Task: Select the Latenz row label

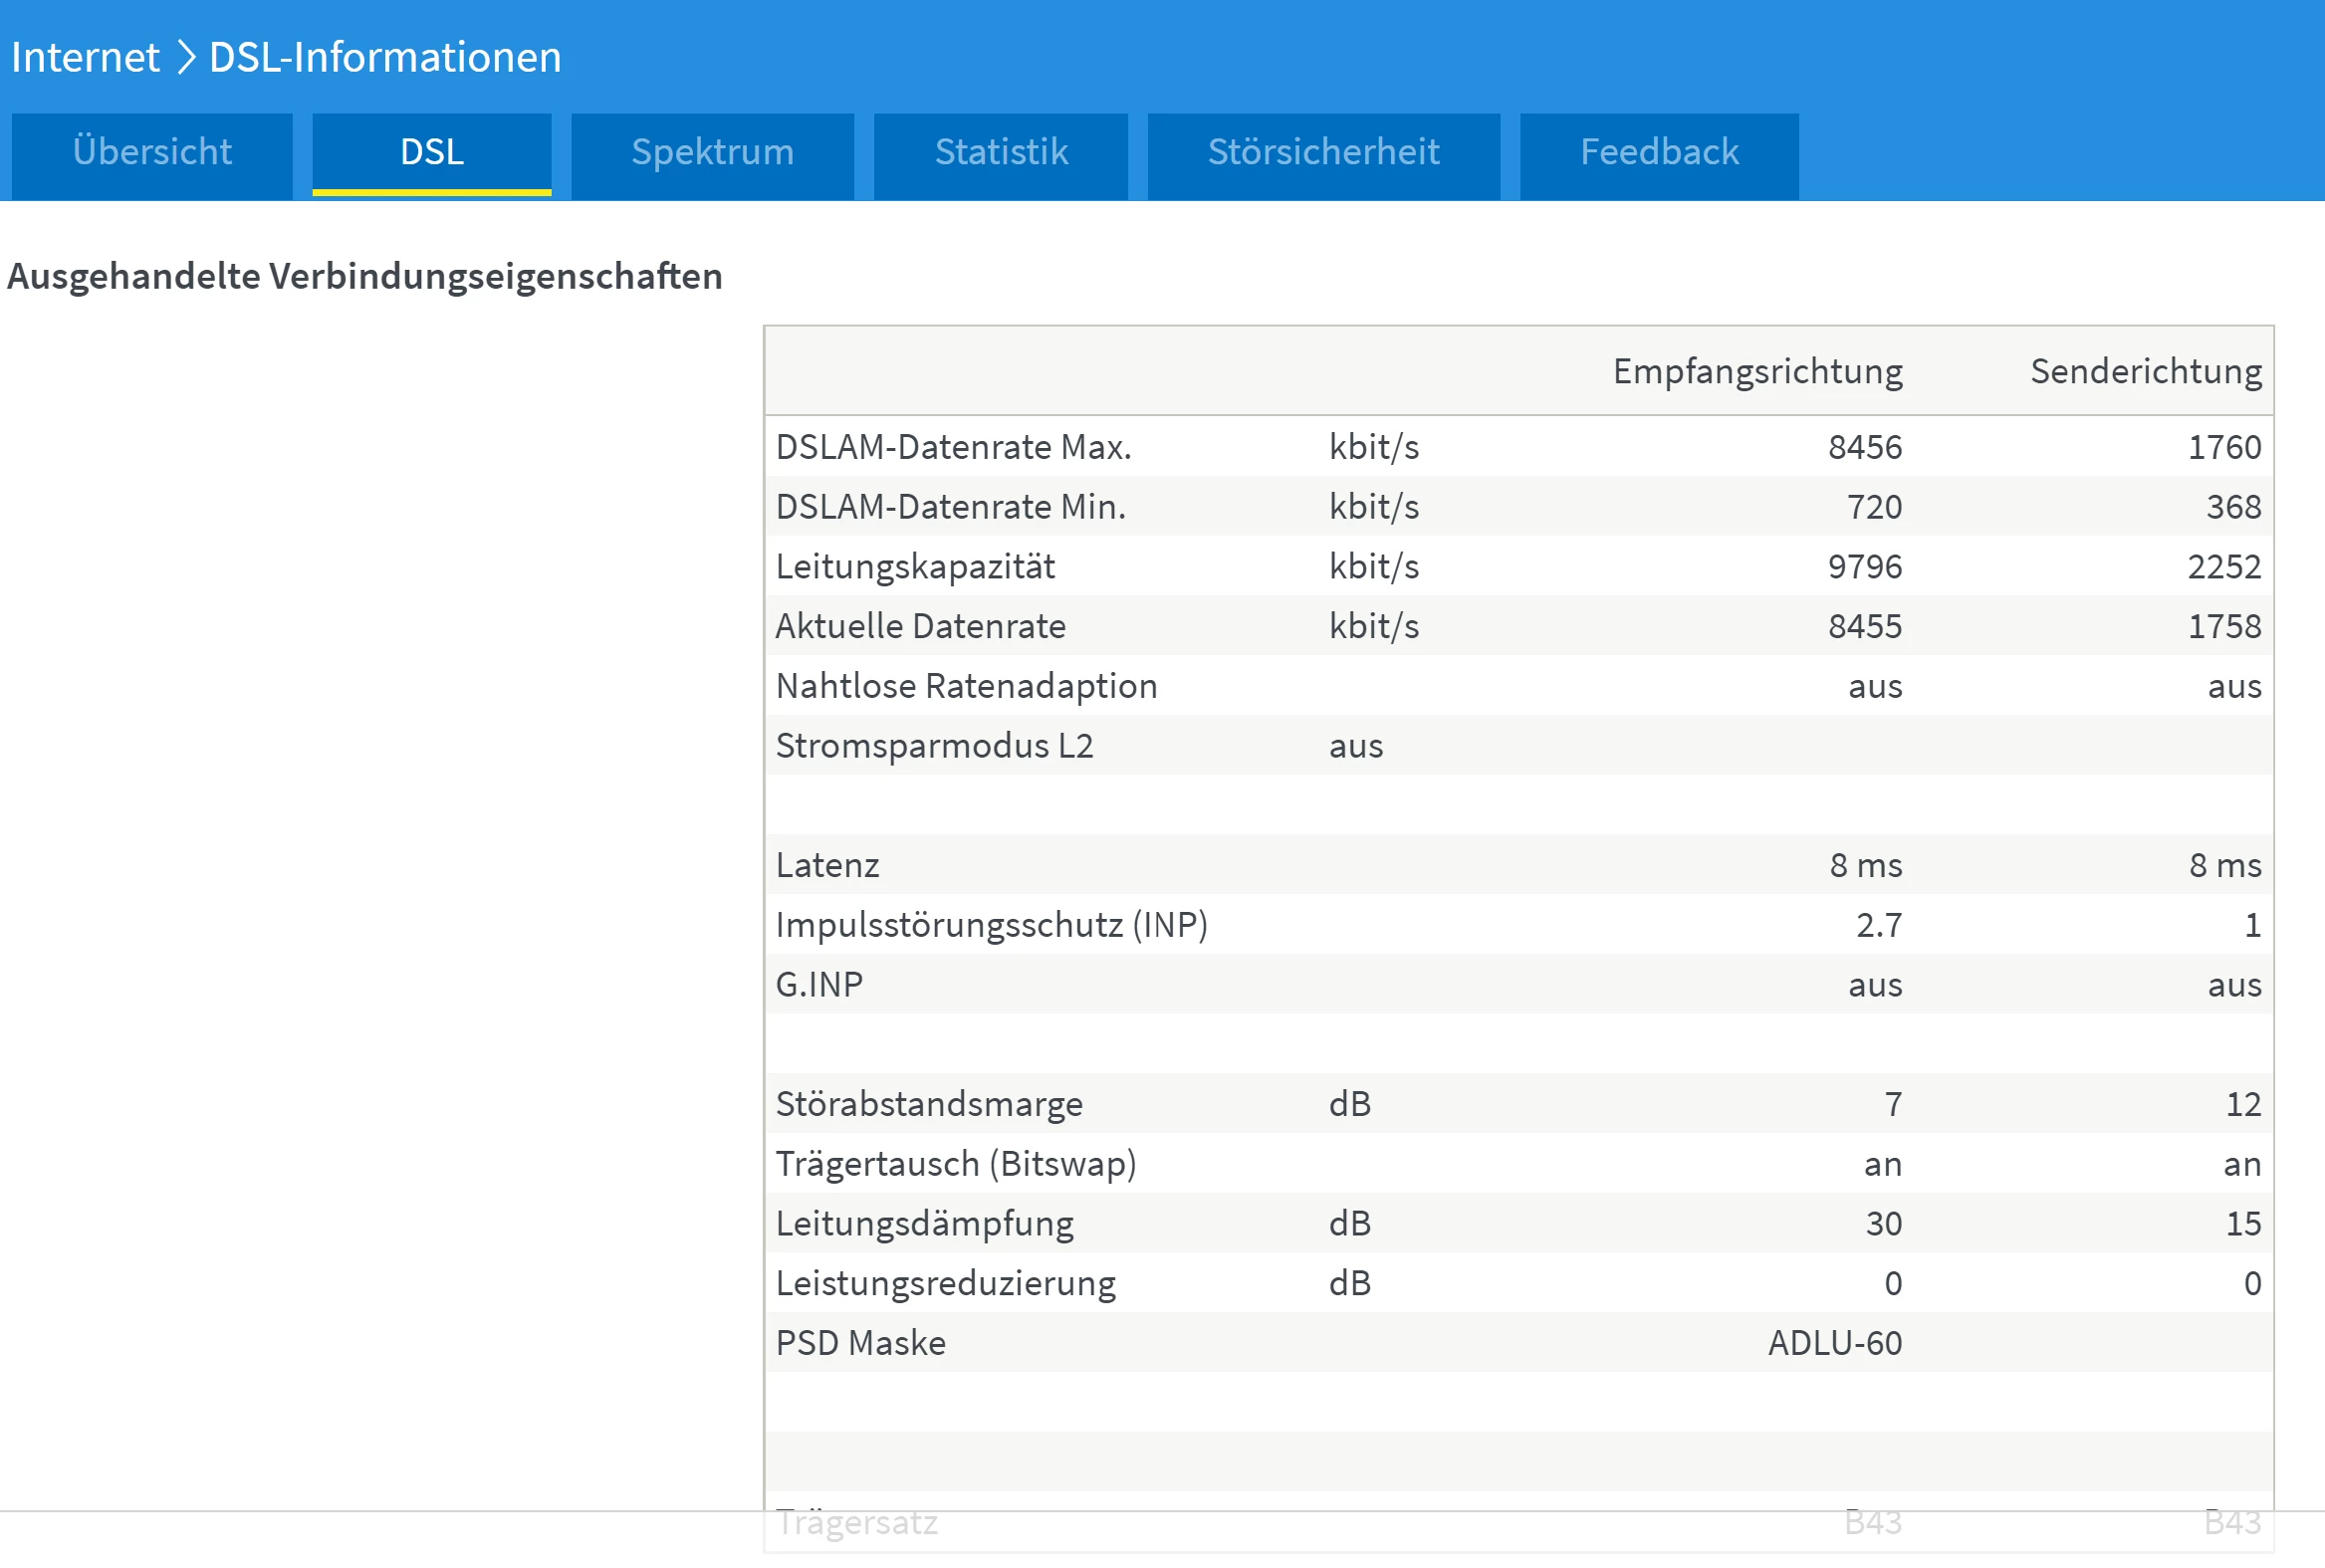Action: (x=827, y=865)
